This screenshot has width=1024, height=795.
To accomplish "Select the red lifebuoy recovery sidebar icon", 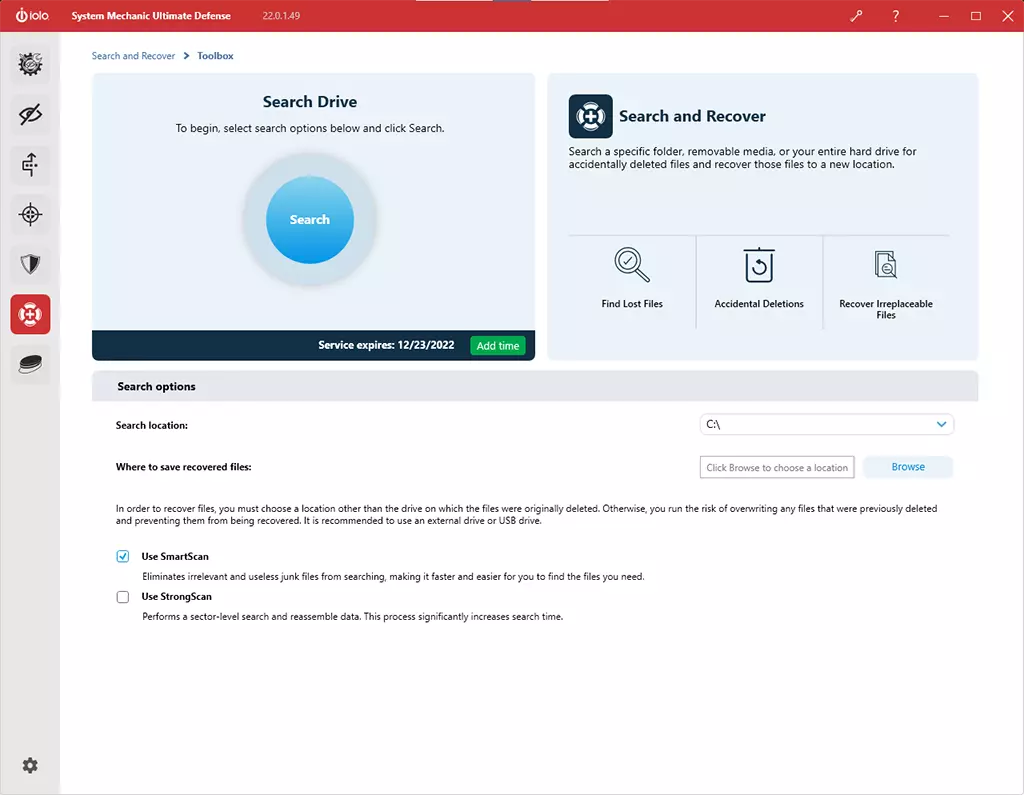I will pos(30,314).
